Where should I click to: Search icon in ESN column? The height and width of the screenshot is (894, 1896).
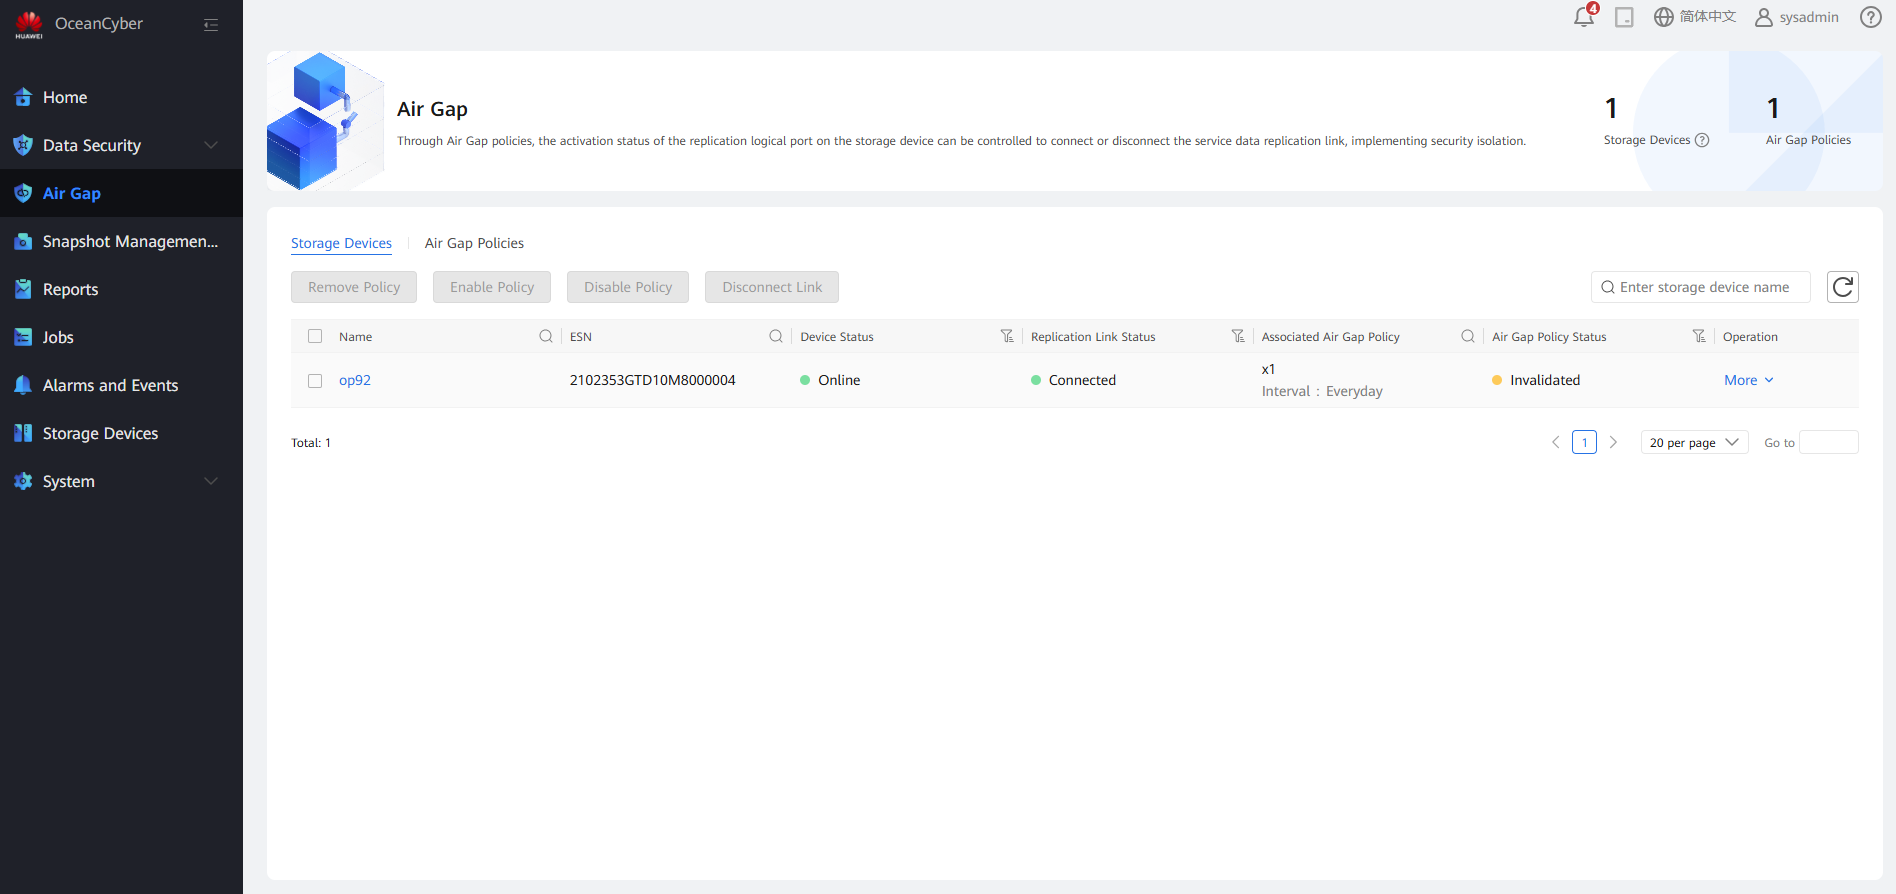point(776,336)
